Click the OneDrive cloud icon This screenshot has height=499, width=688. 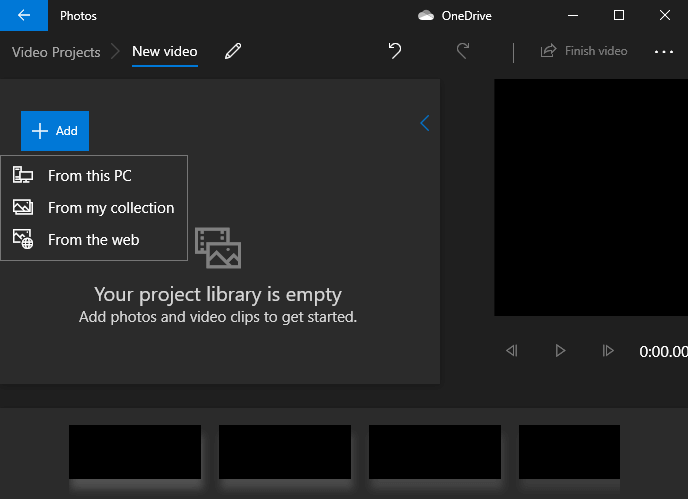tap(426, 15)
